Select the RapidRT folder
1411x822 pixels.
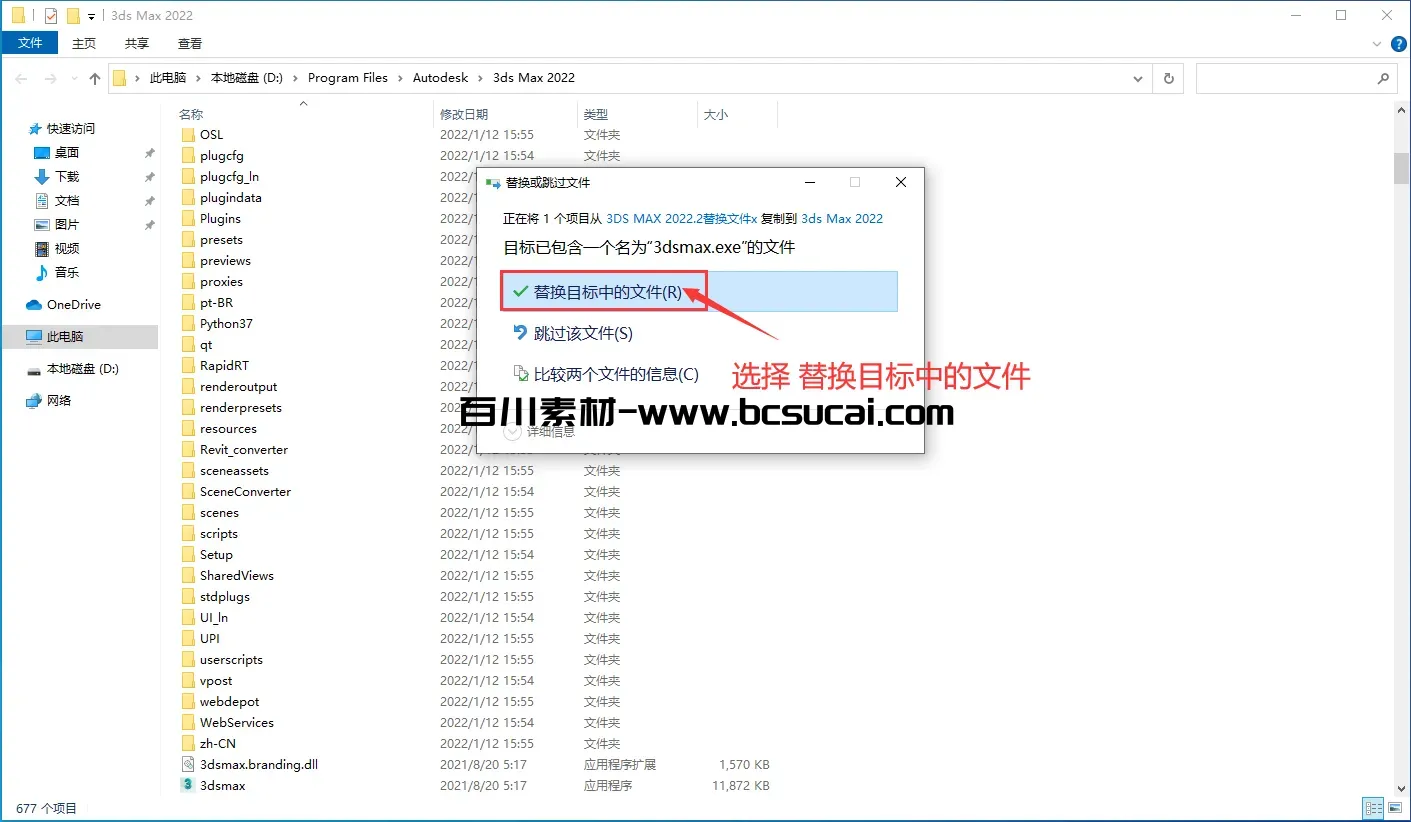(x=224, y=366)
